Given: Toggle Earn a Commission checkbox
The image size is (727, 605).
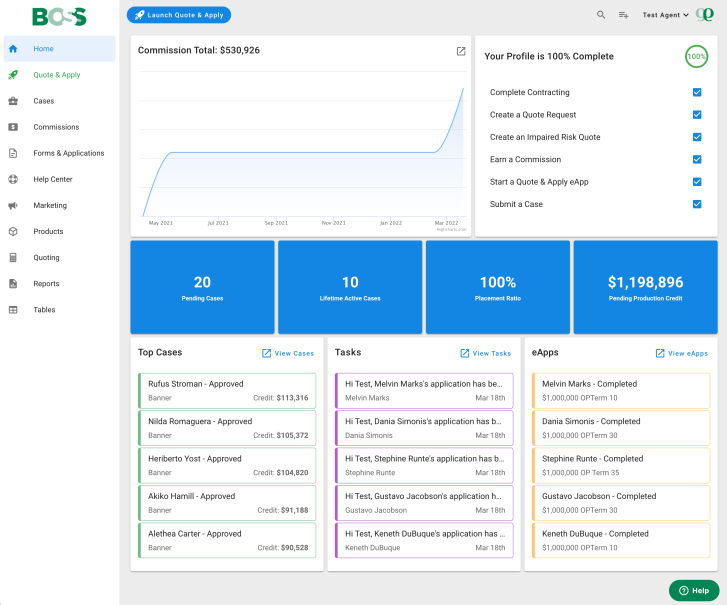Looking at the screenshot, I should tap(697, 159).
